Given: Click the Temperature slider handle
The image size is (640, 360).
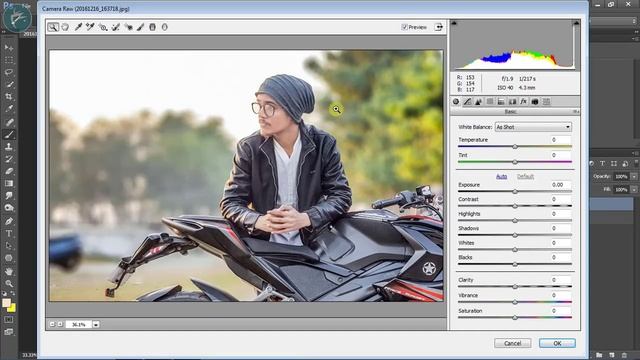Looking at the screenshot, I should point(515,147).
